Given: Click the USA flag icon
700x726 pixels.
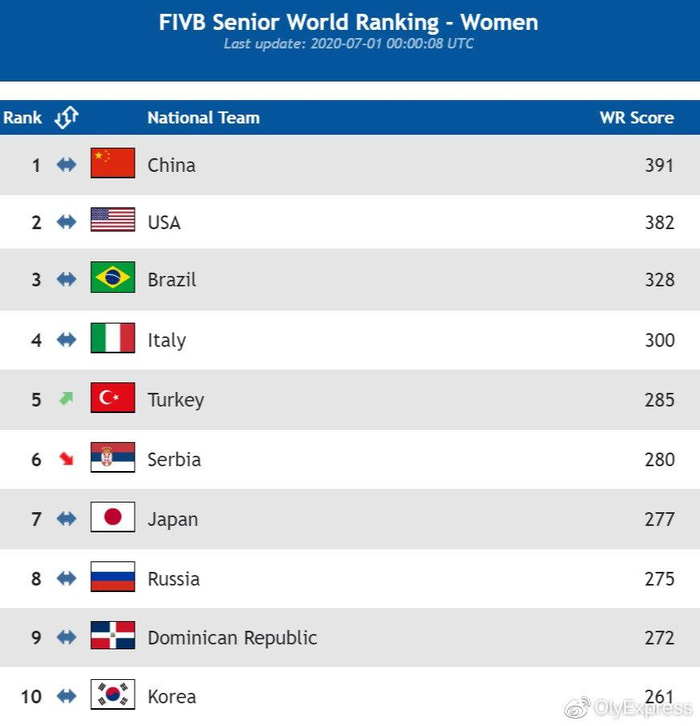Looking at the screenshot, I should click(x=113, y=221).
